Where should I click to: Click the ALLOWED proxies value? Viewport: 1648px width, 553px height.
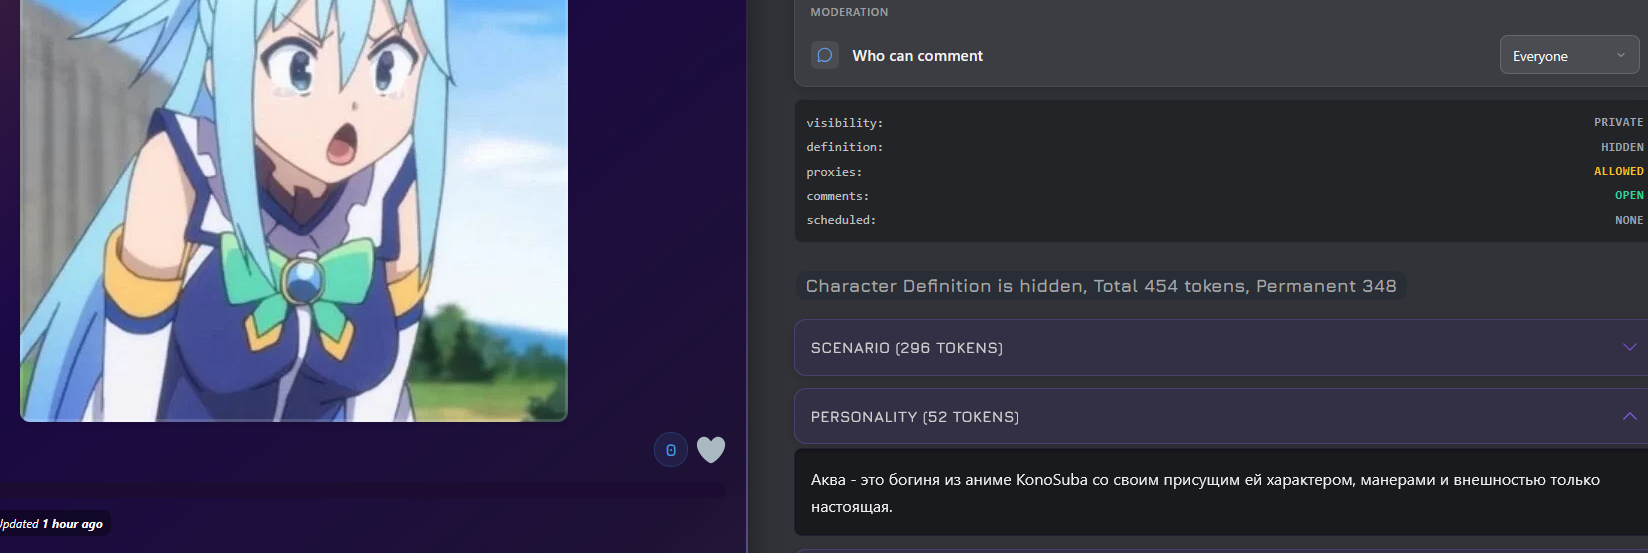(x=1618, y=171)
